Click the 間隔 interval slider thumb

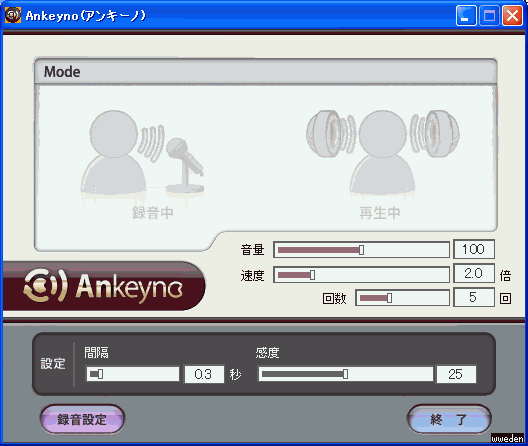[100, 374]
